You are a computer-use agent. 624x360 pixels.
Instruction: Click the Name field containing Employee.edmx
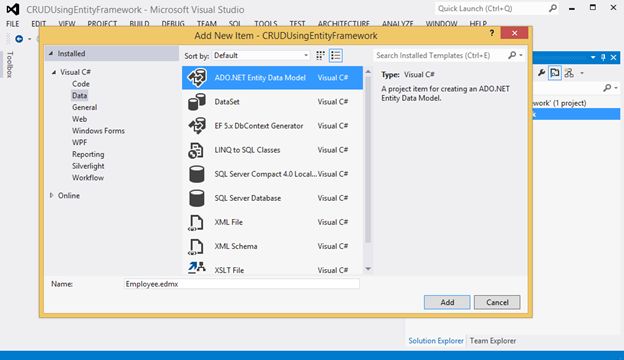click(x=242, y=284)
